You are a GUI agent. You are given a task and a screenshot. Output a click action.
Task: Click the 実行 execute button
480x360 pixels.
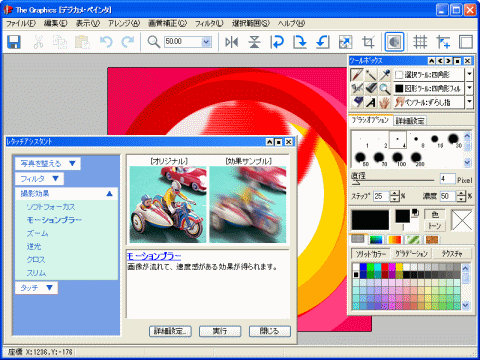coord(220,331)
